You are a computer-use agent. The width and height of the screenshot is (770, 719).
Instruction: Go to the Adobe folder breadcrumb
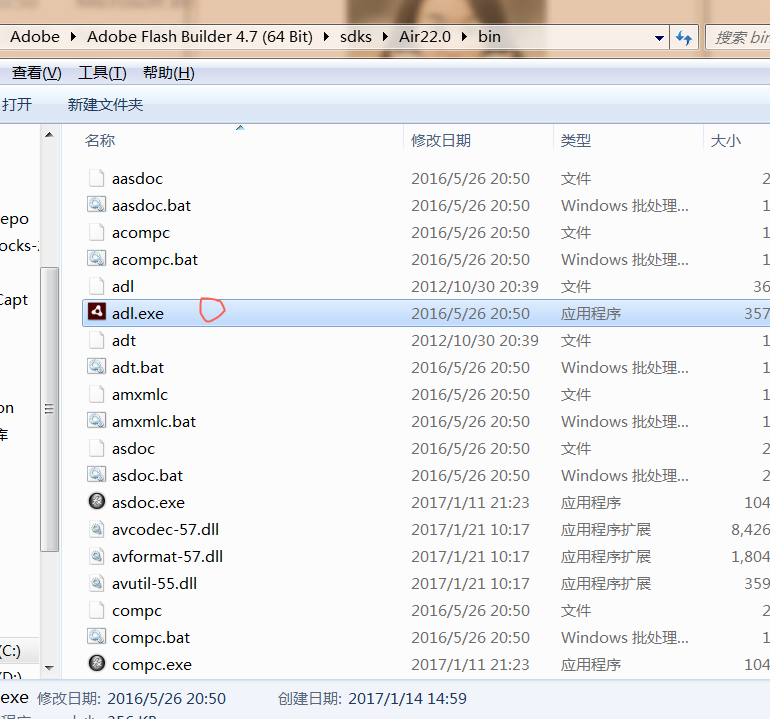pyautogui.click(x=35, y=37)
